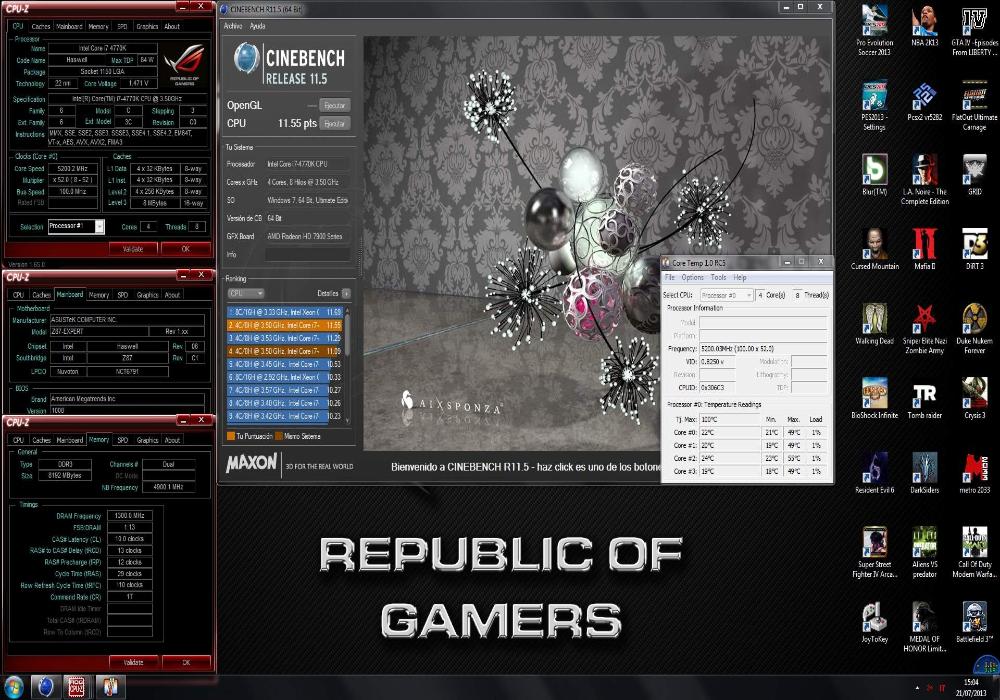Select GTA IV Episodes From Liberty icon

tap(974, 31)
